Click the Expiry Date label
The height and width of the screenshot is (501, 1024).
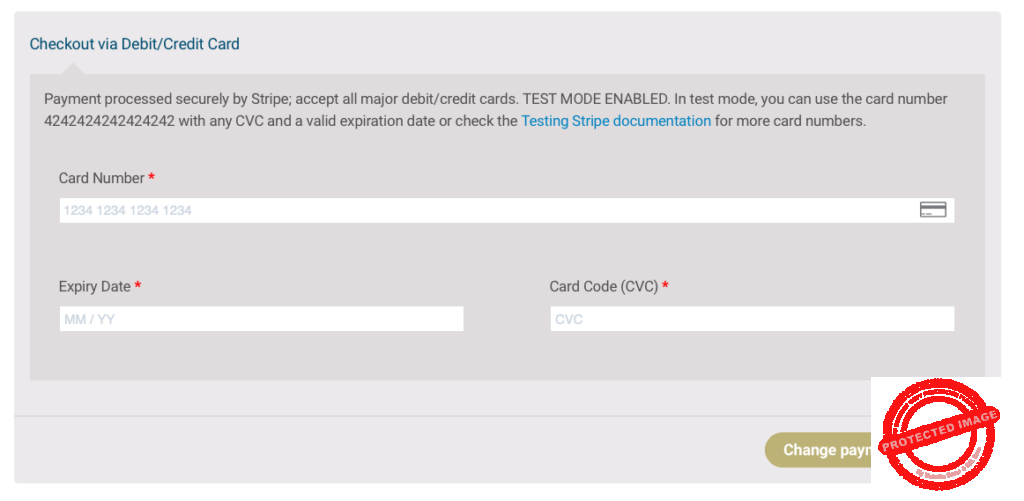point(95,287)
